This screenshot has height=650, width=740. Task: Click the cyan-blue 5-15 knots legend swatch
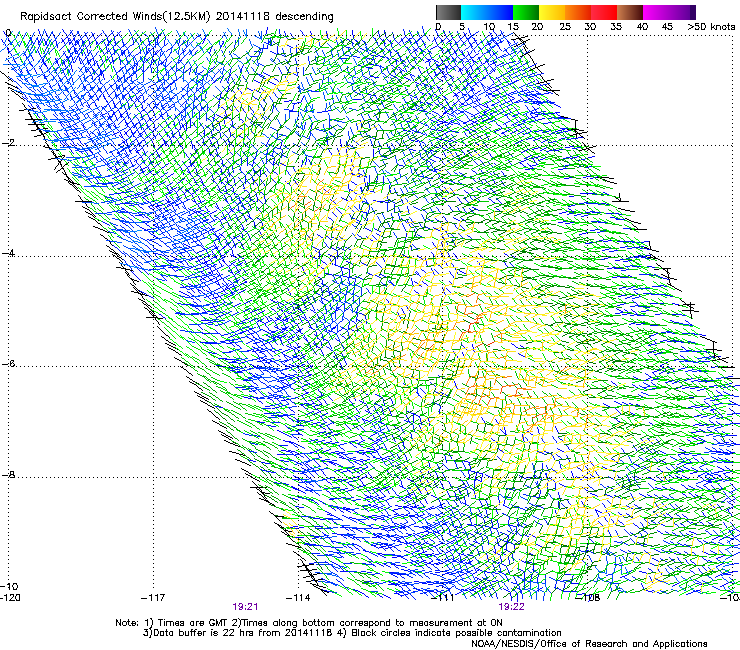(487, 12)
